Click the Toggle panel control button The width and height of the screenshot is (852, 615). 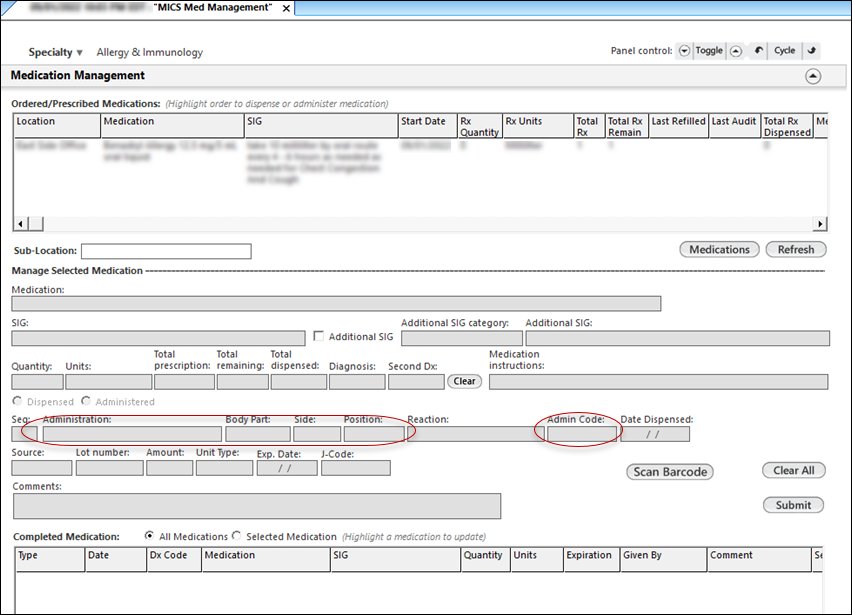coord(709,51)
